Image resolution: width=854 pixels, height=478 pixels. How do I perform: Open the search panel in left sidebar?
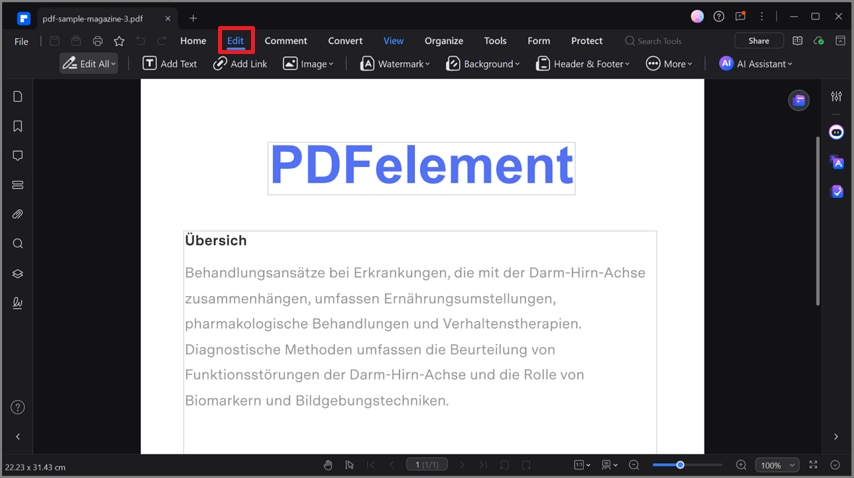tap(17, 243)
